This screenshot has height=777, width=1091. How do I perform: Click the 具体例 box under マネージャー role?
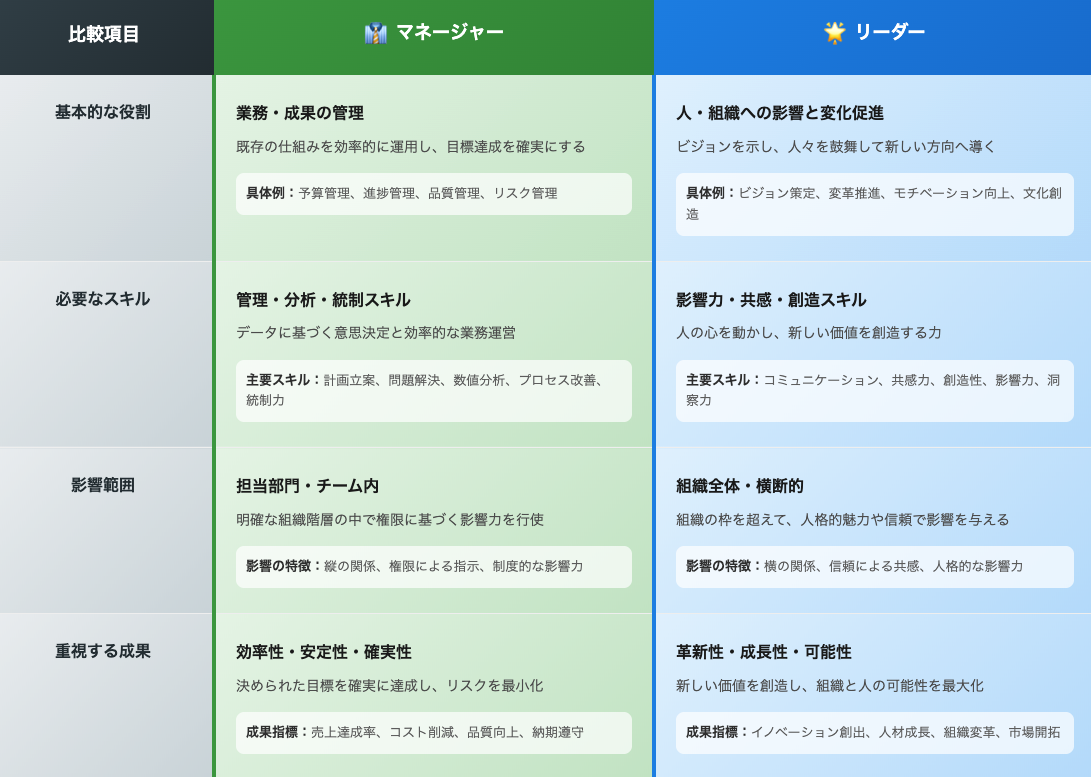432,194
